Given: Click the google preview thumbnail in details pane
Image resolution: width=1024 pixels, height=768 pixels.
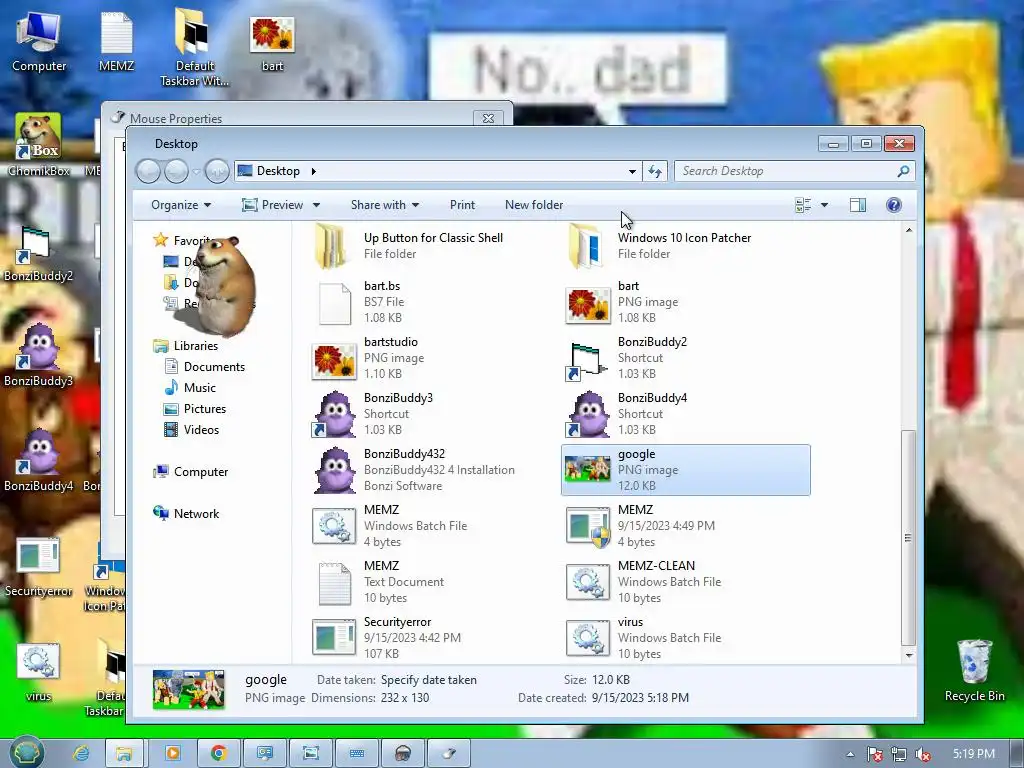Looking at the screenshot, I should 189,689.
